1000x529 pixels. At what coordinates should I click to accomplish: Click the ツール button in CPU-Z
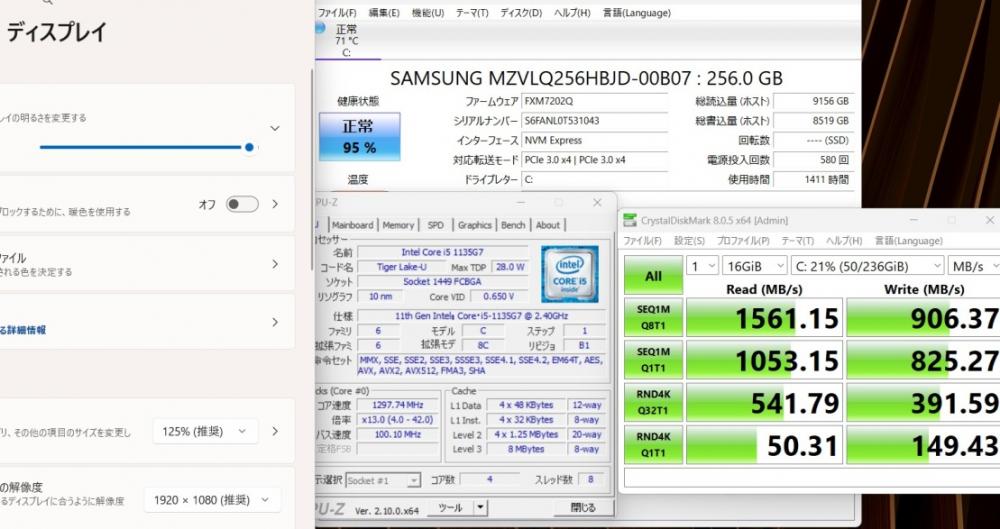pyautogui.click(x=450, y=508)
